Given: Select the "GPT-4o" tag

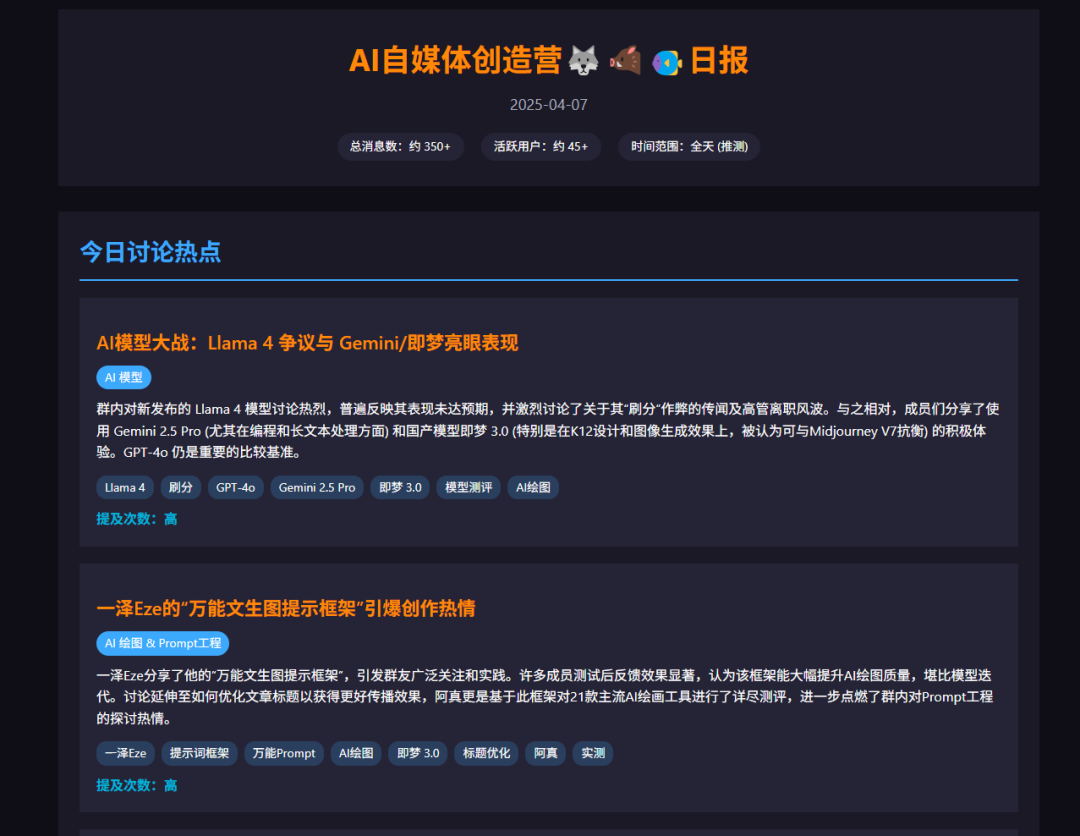Looking at the screenshot, I should point(235,487).
